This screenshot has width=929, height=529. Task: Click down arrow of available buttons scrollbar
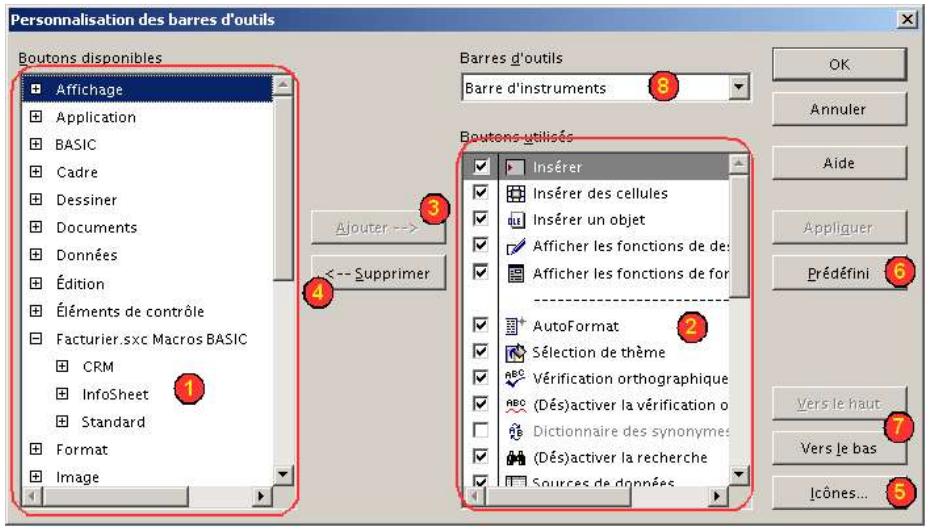tap(283, 475)
